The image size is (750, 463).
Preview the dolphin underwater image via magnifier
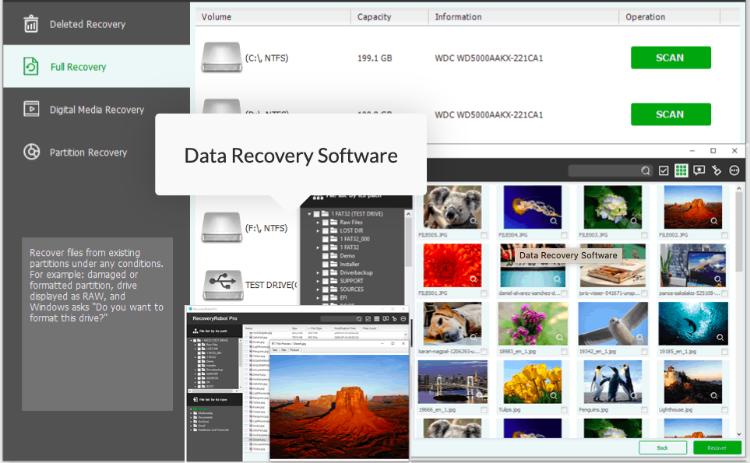click(720, 337)
